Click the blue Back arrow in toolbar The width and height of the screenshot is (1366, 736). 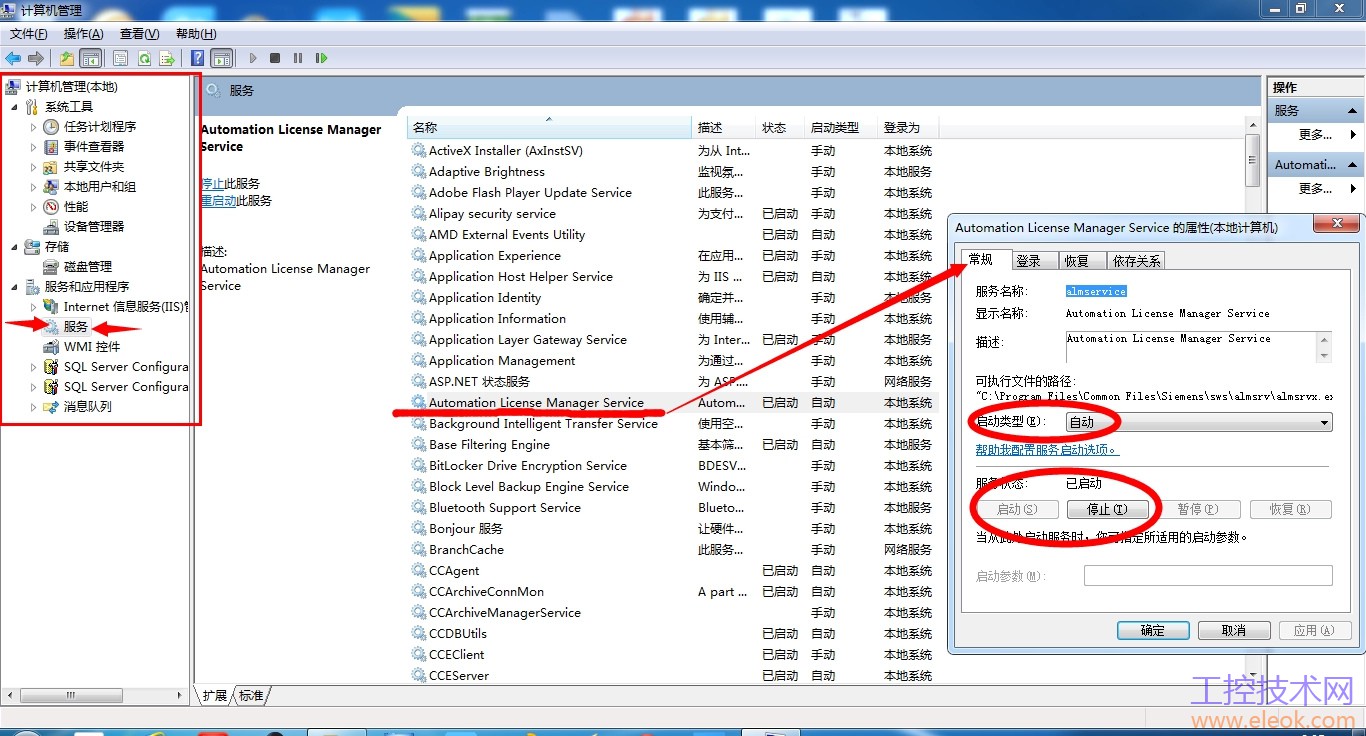[13, 58]
